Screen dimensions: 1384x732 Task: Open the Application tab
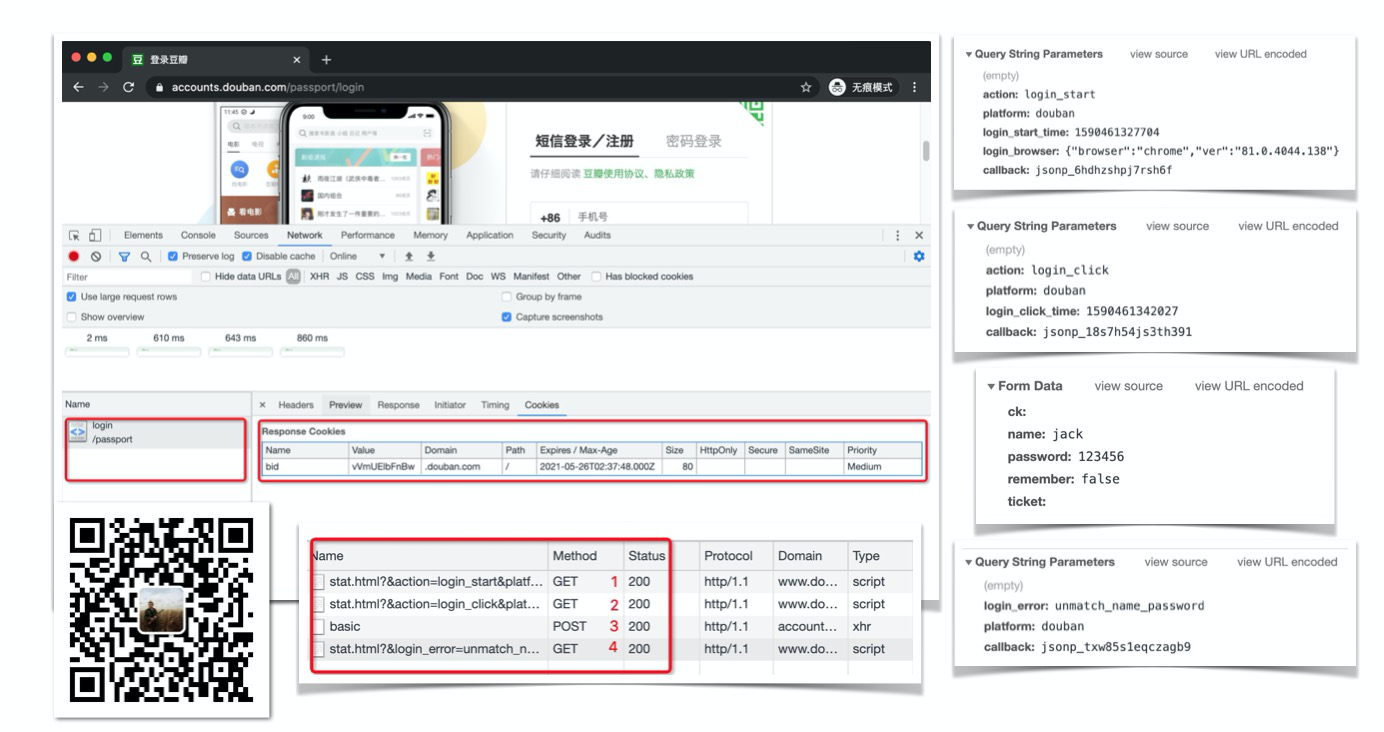490,235
